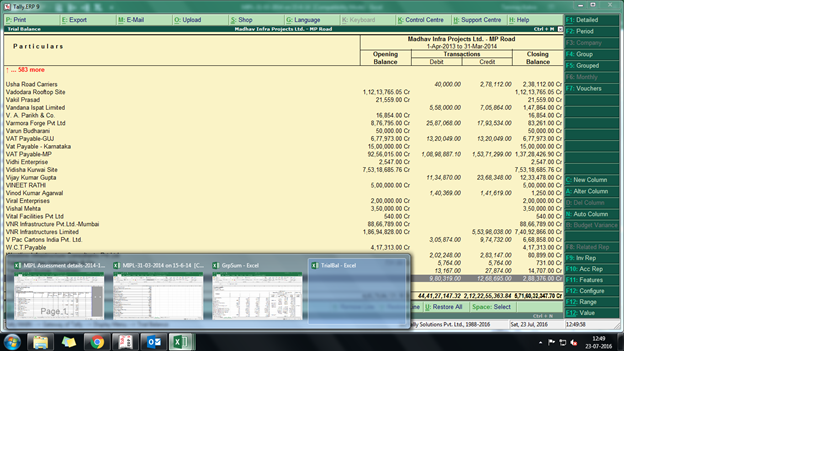
Task: Click the Closing Balance column header
Action: [x=537, y=58]
